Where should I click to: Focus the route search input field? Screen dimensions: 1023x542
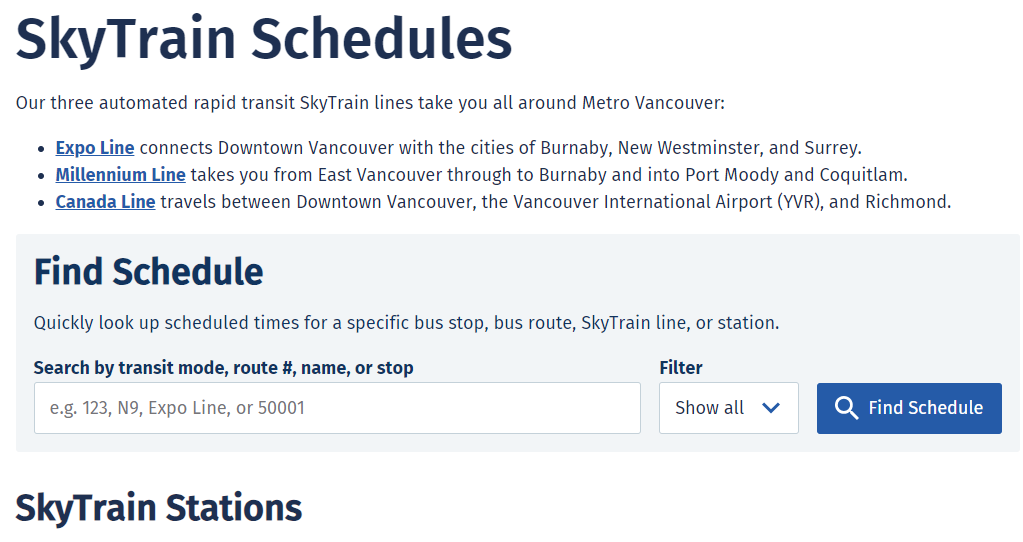[x=337, y=408]
